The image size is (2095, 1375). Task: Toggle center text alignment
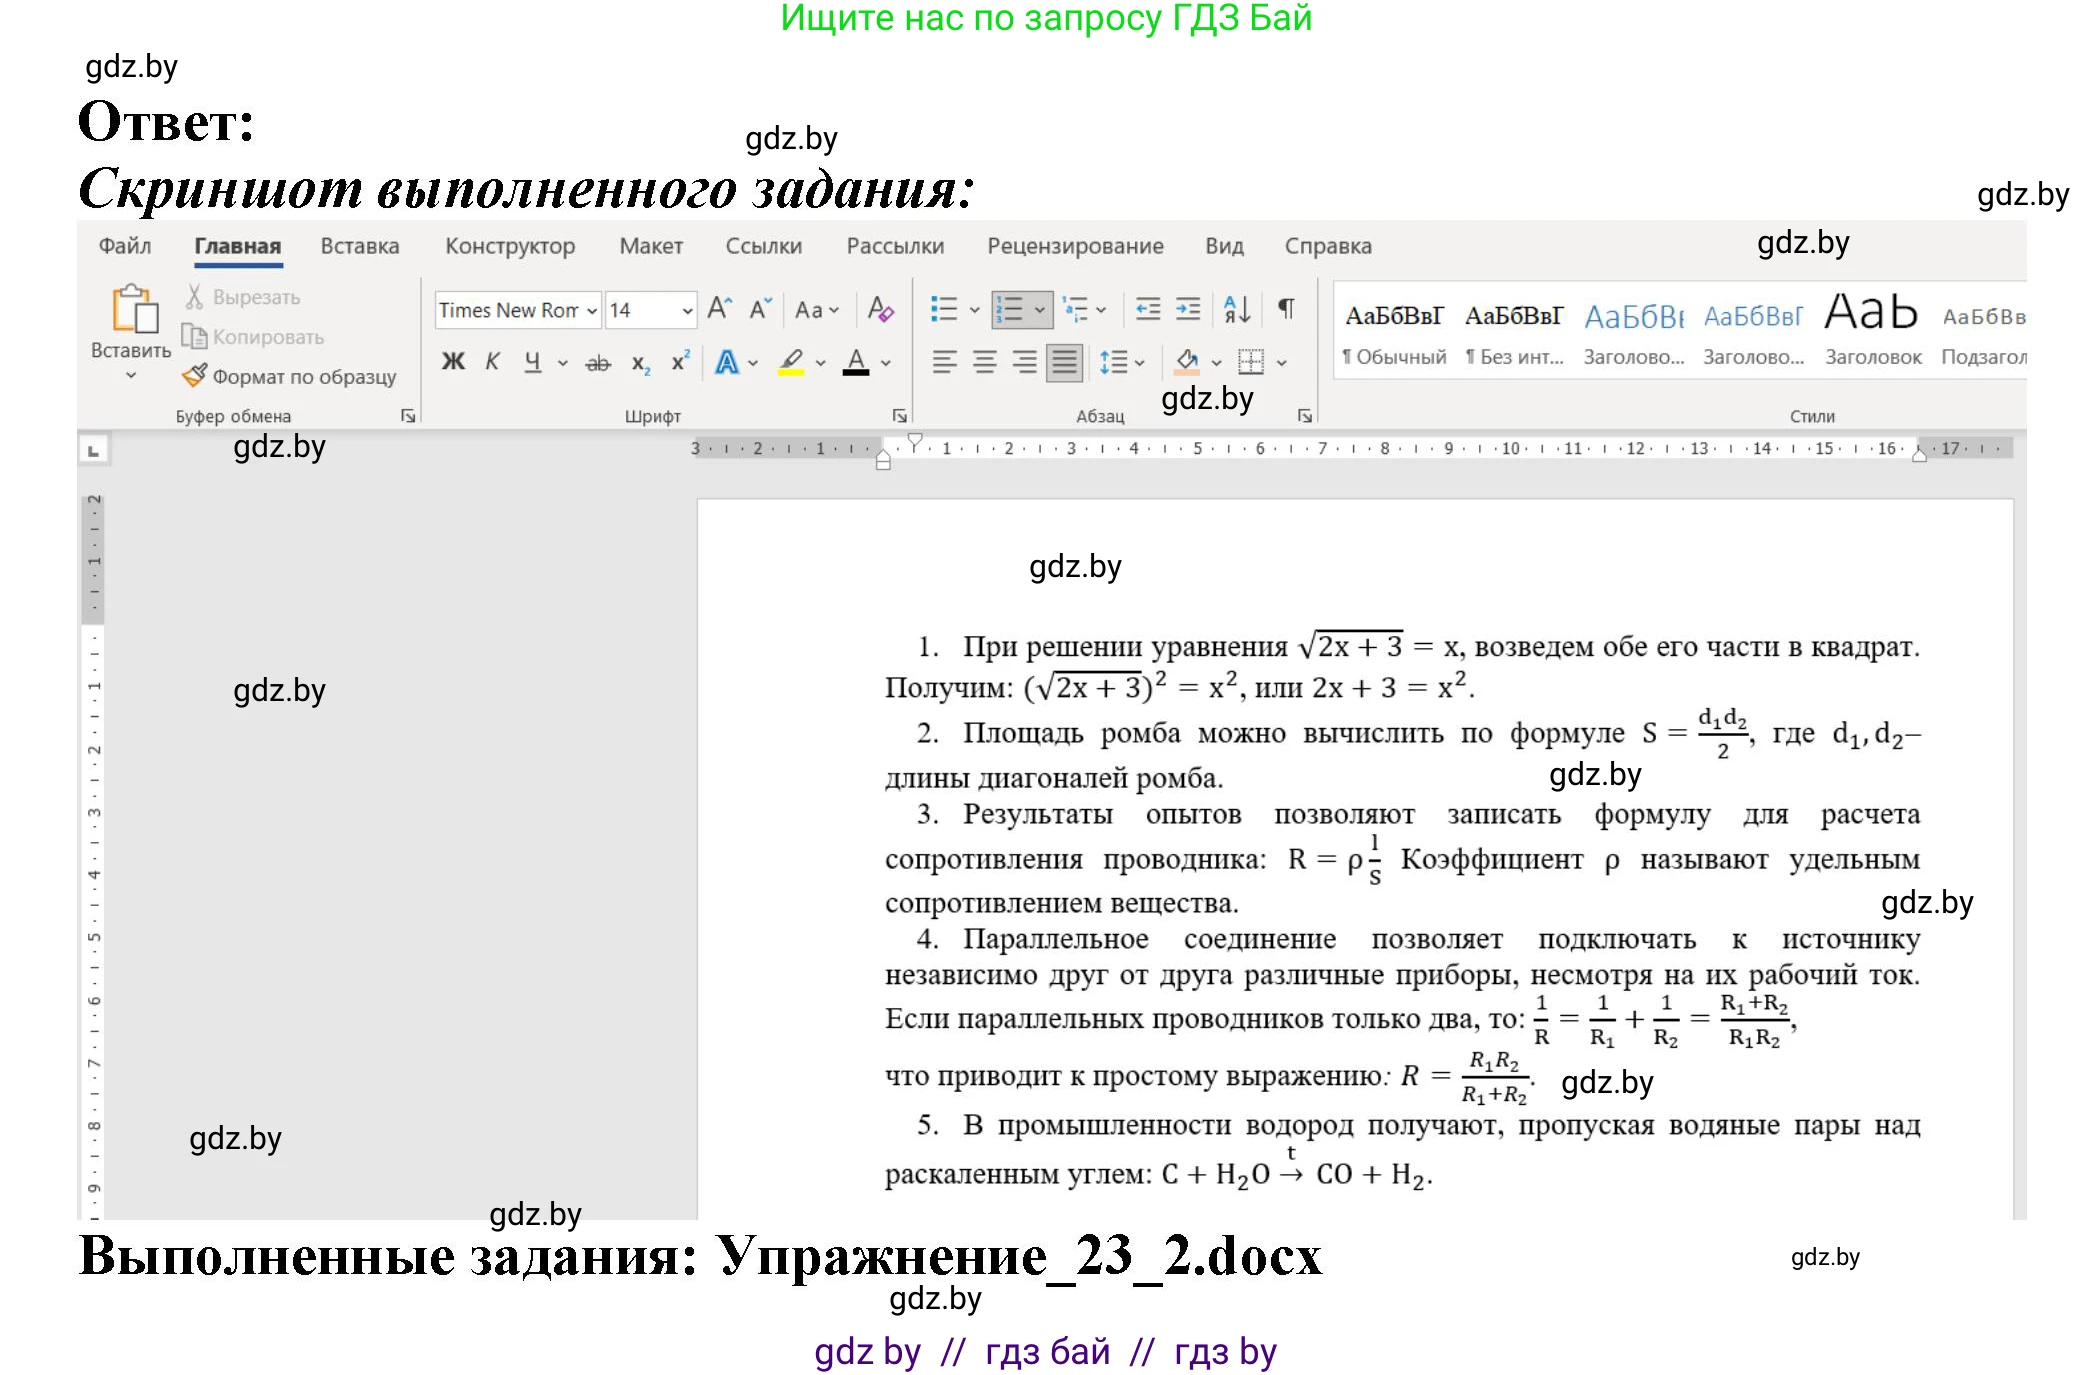click(985, 361)
